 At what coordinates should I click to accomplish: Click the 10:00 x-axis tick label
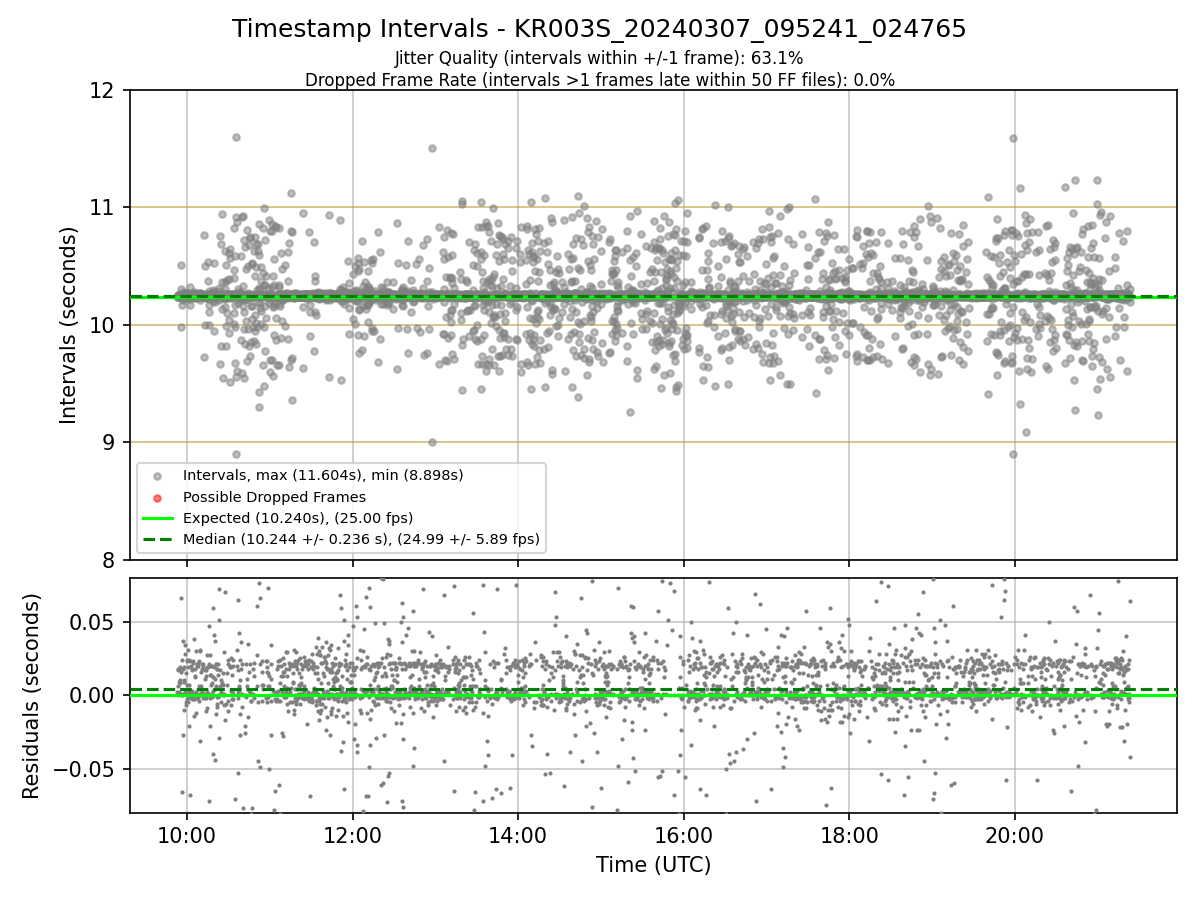[187, 835]
